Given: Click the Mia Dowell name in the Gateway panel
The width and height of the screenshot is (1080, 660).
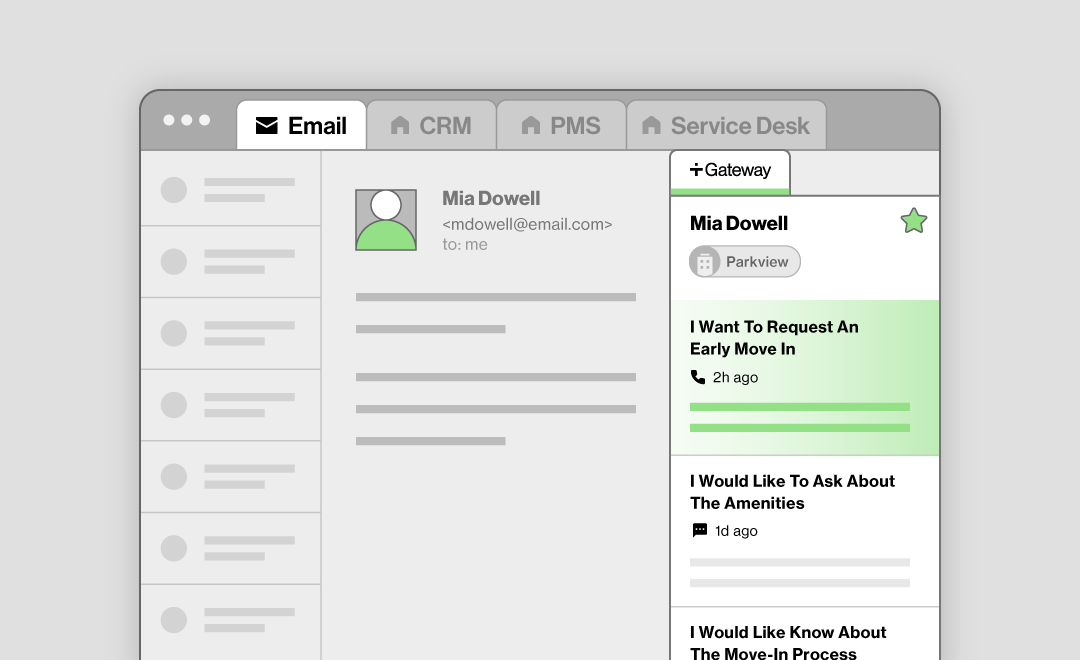Looking at the screenshot, I should point(738,223).
